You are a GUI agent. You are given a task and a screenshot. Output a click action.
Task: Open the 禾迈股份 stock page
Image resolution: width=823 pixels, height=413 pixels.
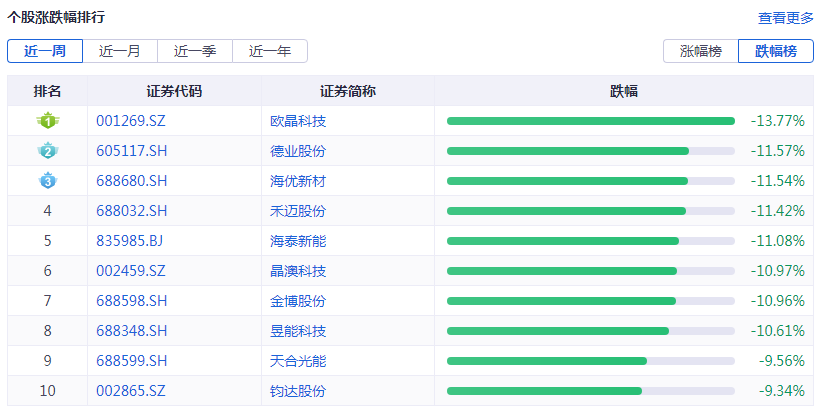point(298,211)
